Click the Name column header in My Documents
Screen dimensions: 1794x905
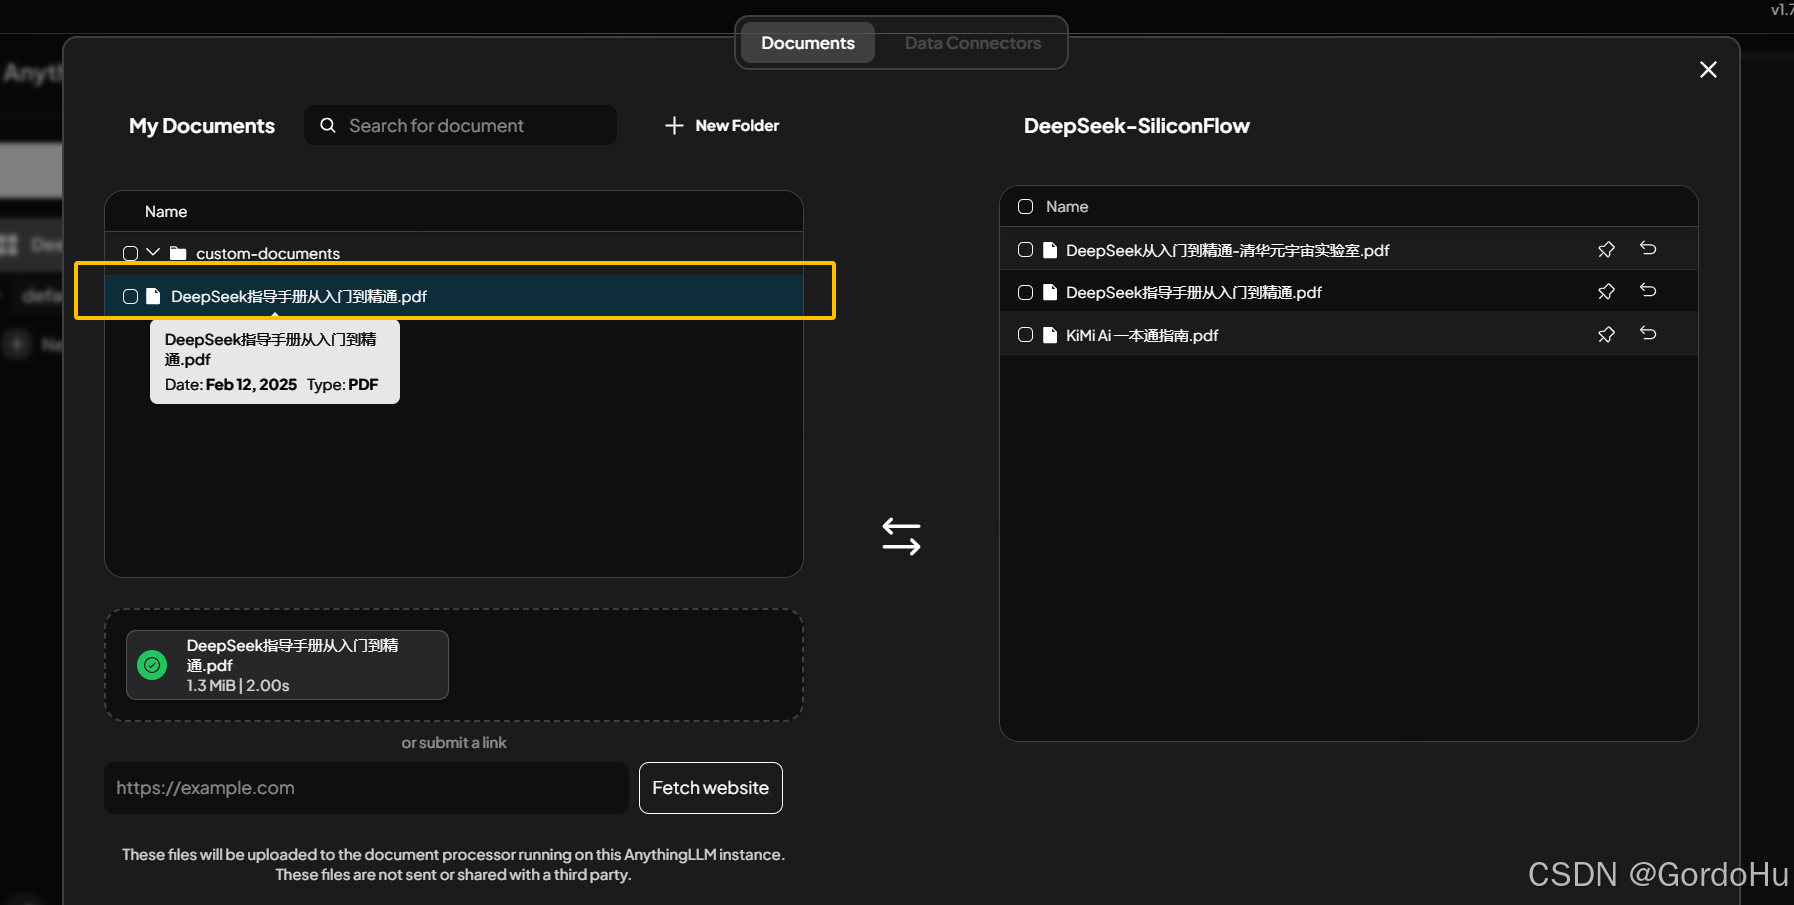(x=166, y=211)
